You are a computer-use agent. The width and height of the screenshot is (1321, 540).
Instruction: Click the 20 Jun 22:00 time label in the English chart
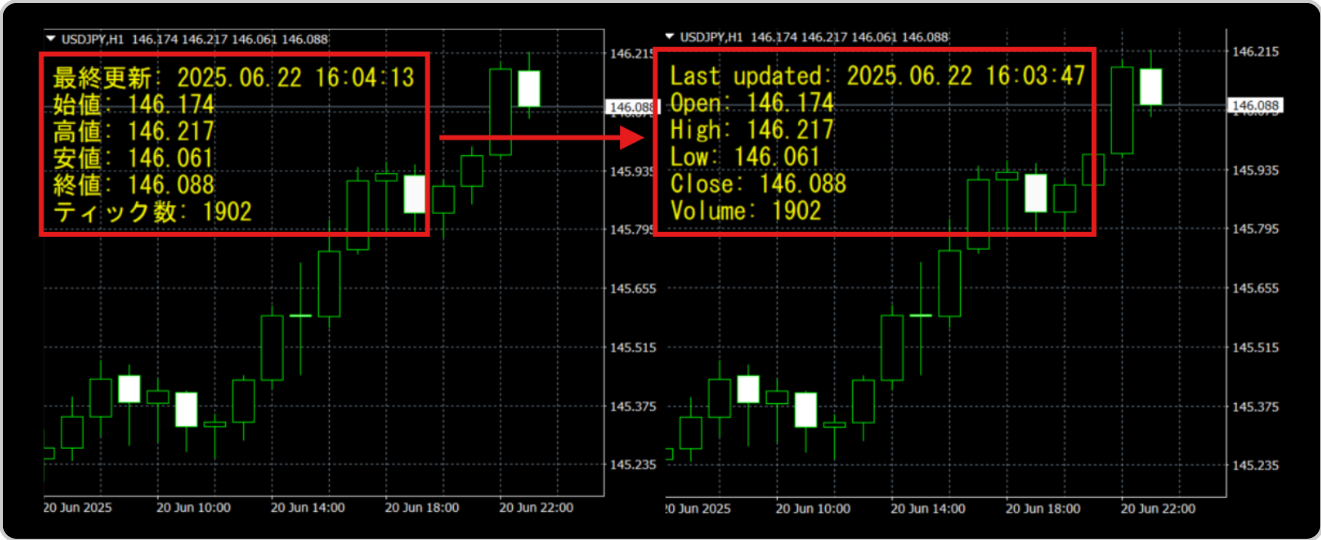pyautogui.click(x=1158, y=509)
